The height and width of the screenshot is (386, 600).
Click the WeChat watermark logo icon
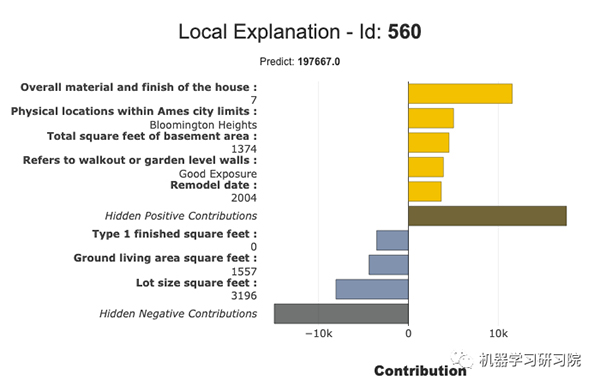coord(462,359)
